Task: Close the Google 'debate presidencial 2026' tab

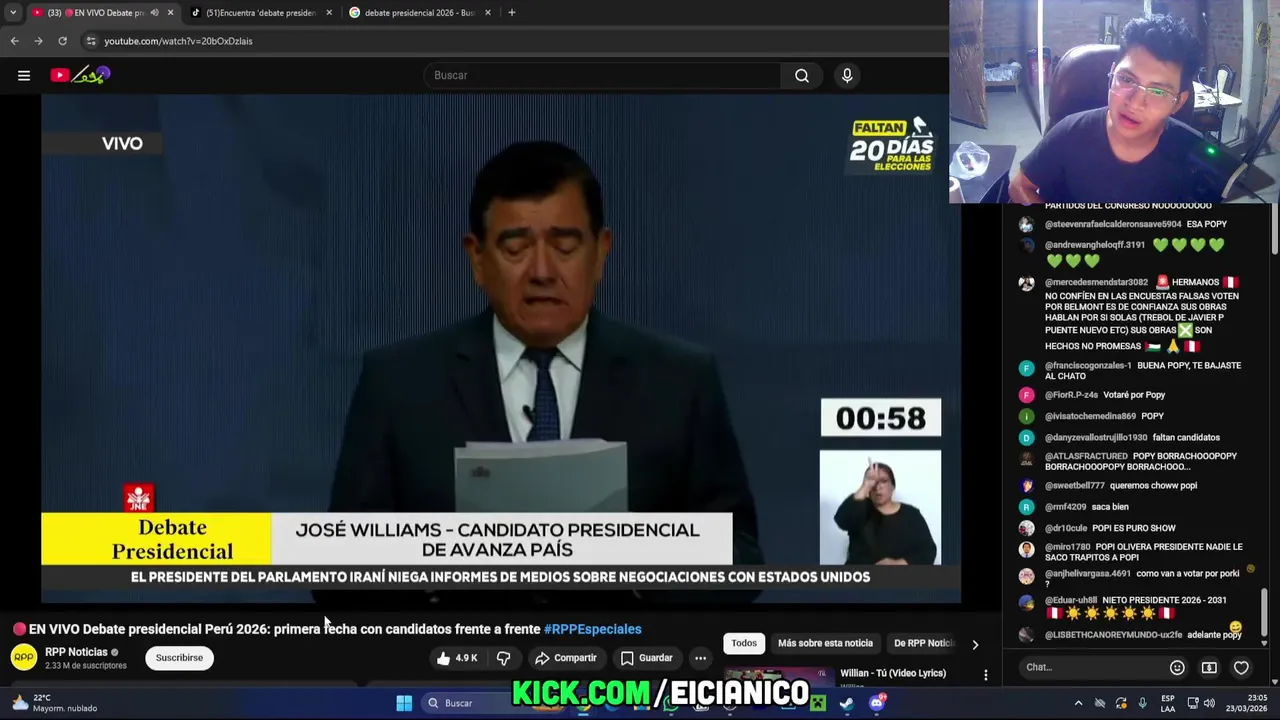Action: 488,12
